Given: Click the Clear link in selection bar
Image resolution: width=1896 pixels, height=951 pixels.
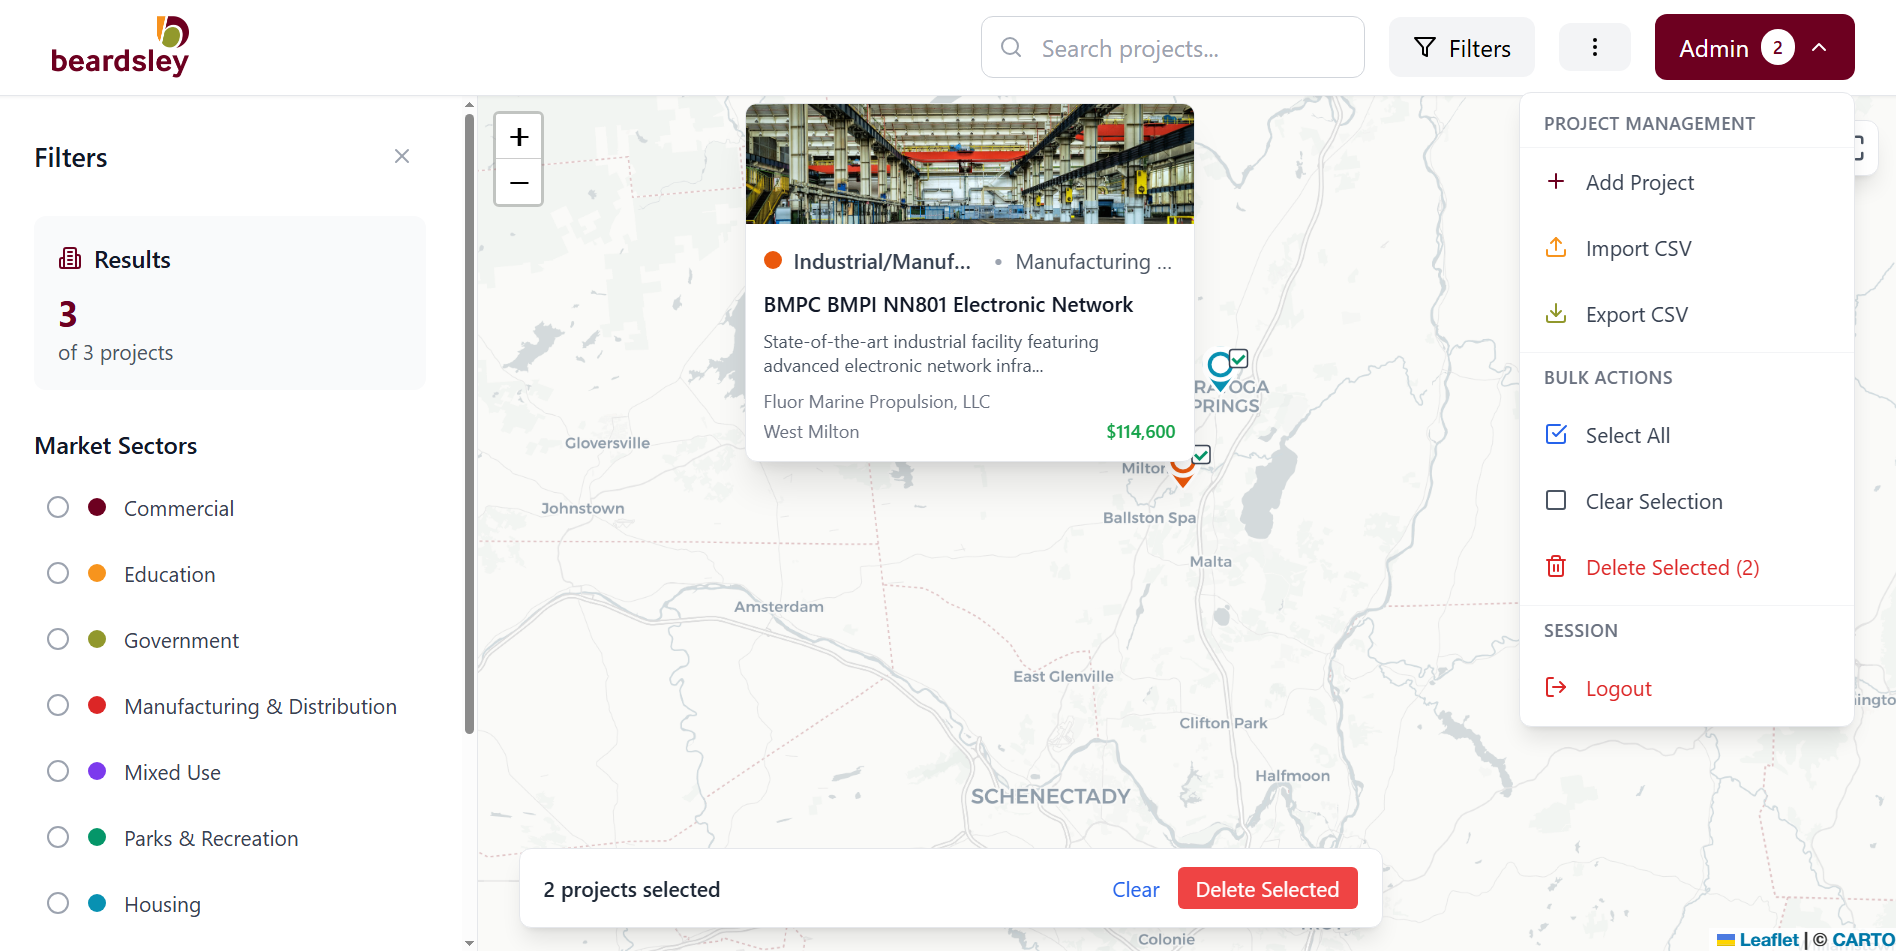Looking at the screenshot, I should click(1135, 890).
